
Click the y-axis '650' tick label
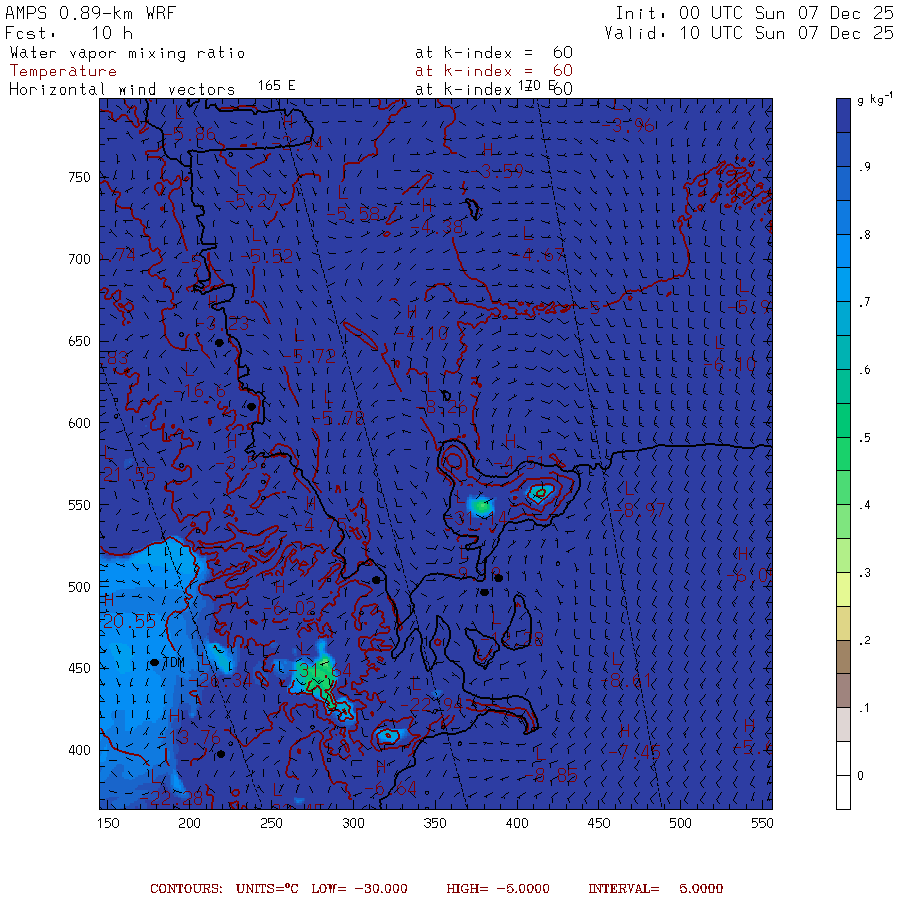[x=80, y=342]
